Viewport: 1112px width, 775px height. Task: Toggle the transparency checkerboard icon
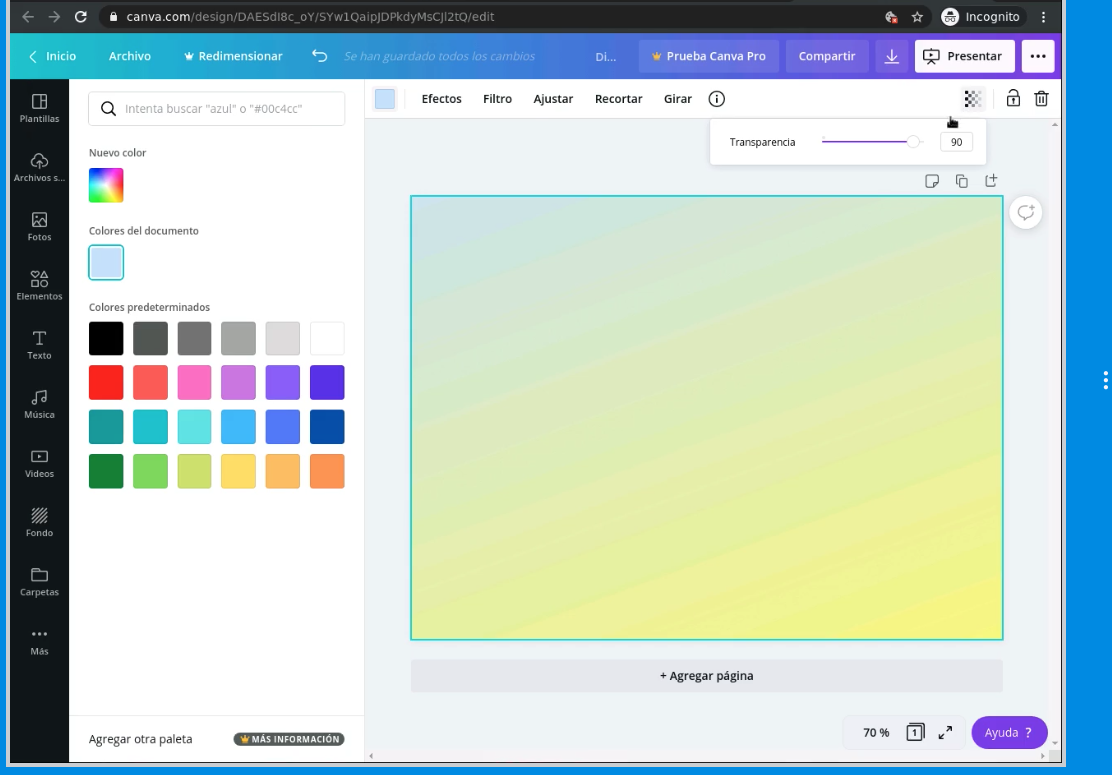click(x=972, y=99)
